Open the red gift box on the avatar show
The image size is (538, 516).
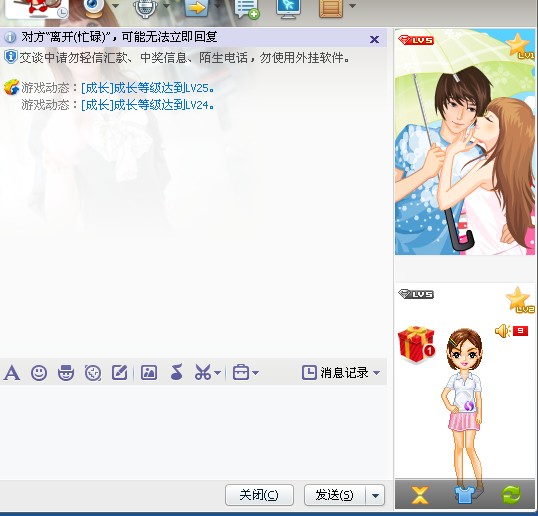[x=416, y=344]
